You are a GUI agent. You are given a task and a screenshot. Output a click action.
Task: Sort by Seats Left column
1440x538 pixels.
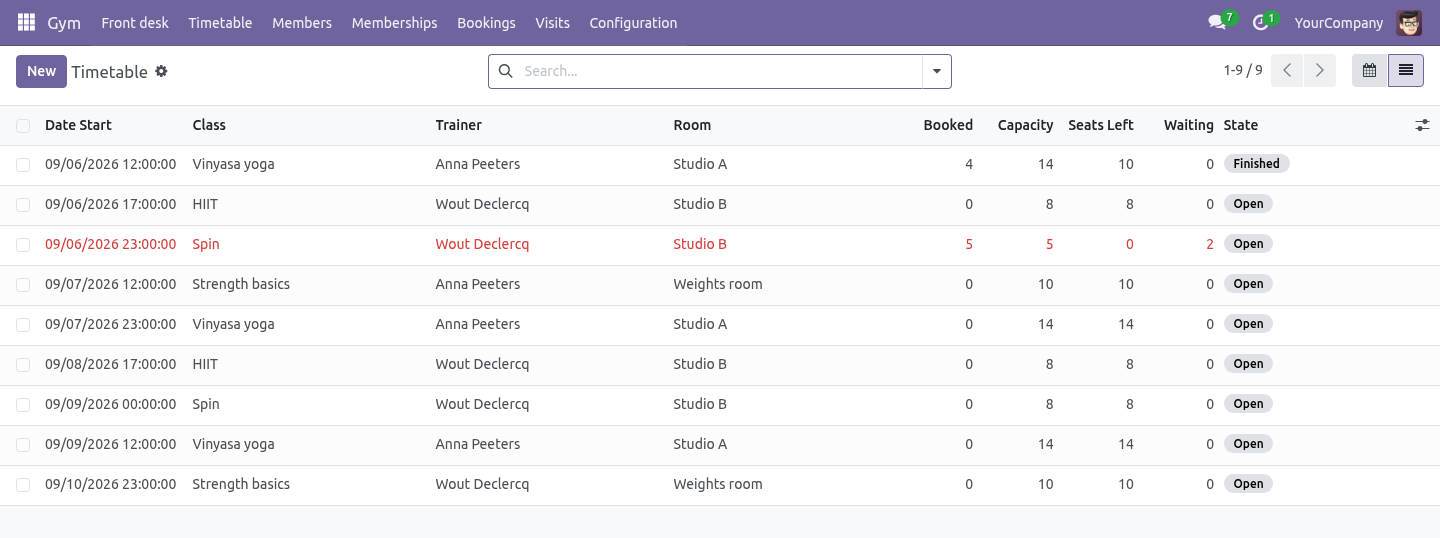[1101, 125]
